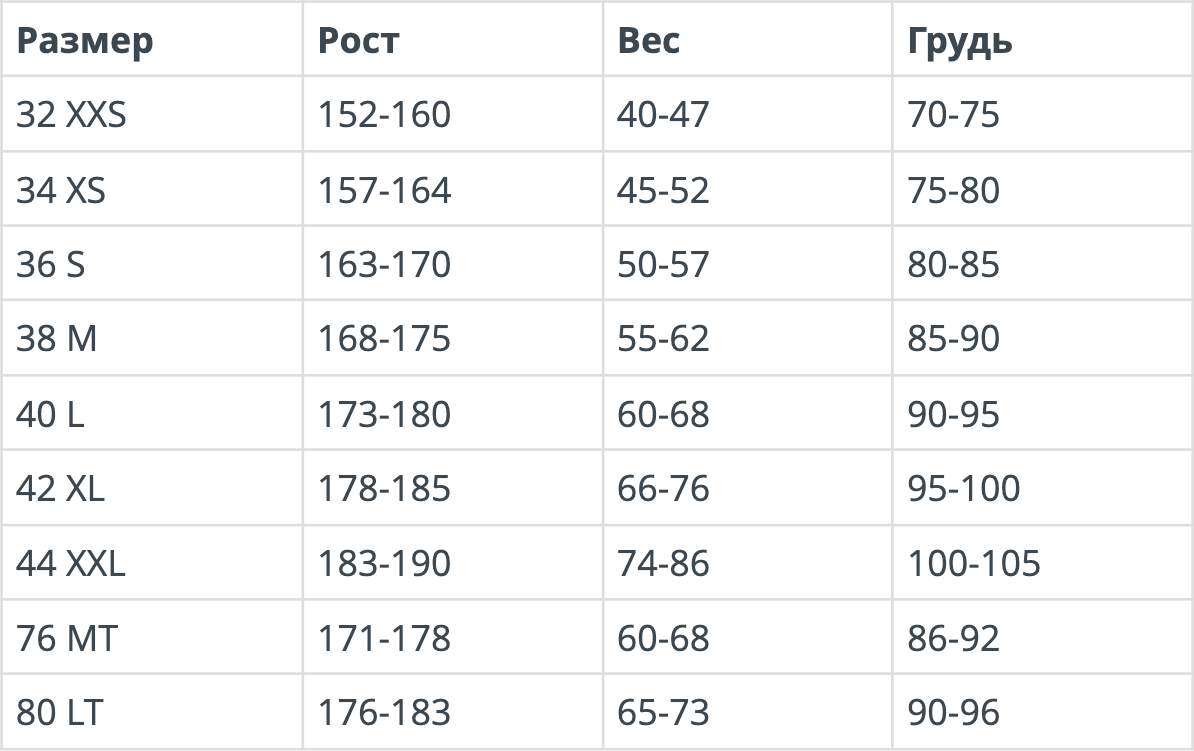Click chest value 100-105
Viewport: 1194px width, 751px height.
coord(973,564)
